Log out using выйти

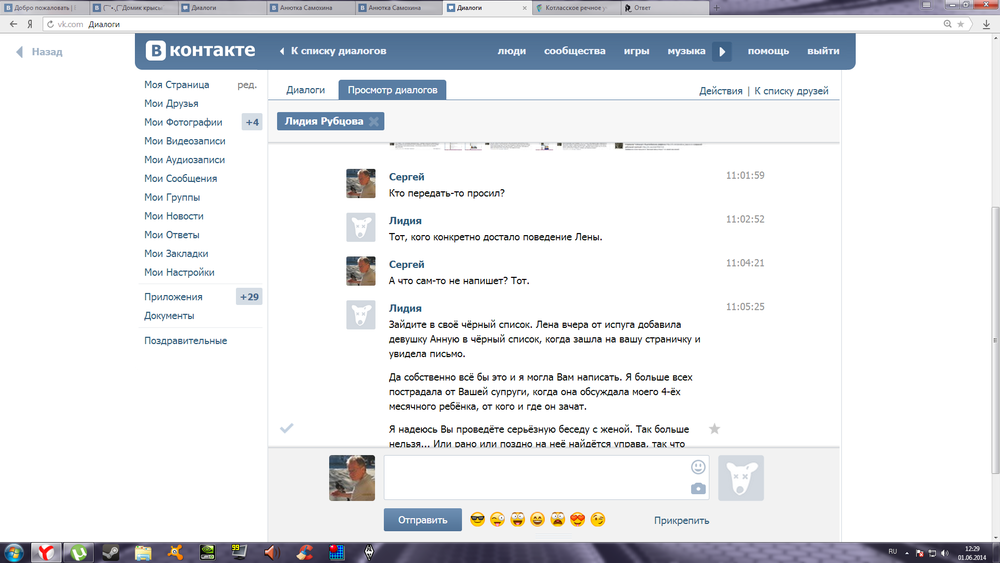point(823,51)
